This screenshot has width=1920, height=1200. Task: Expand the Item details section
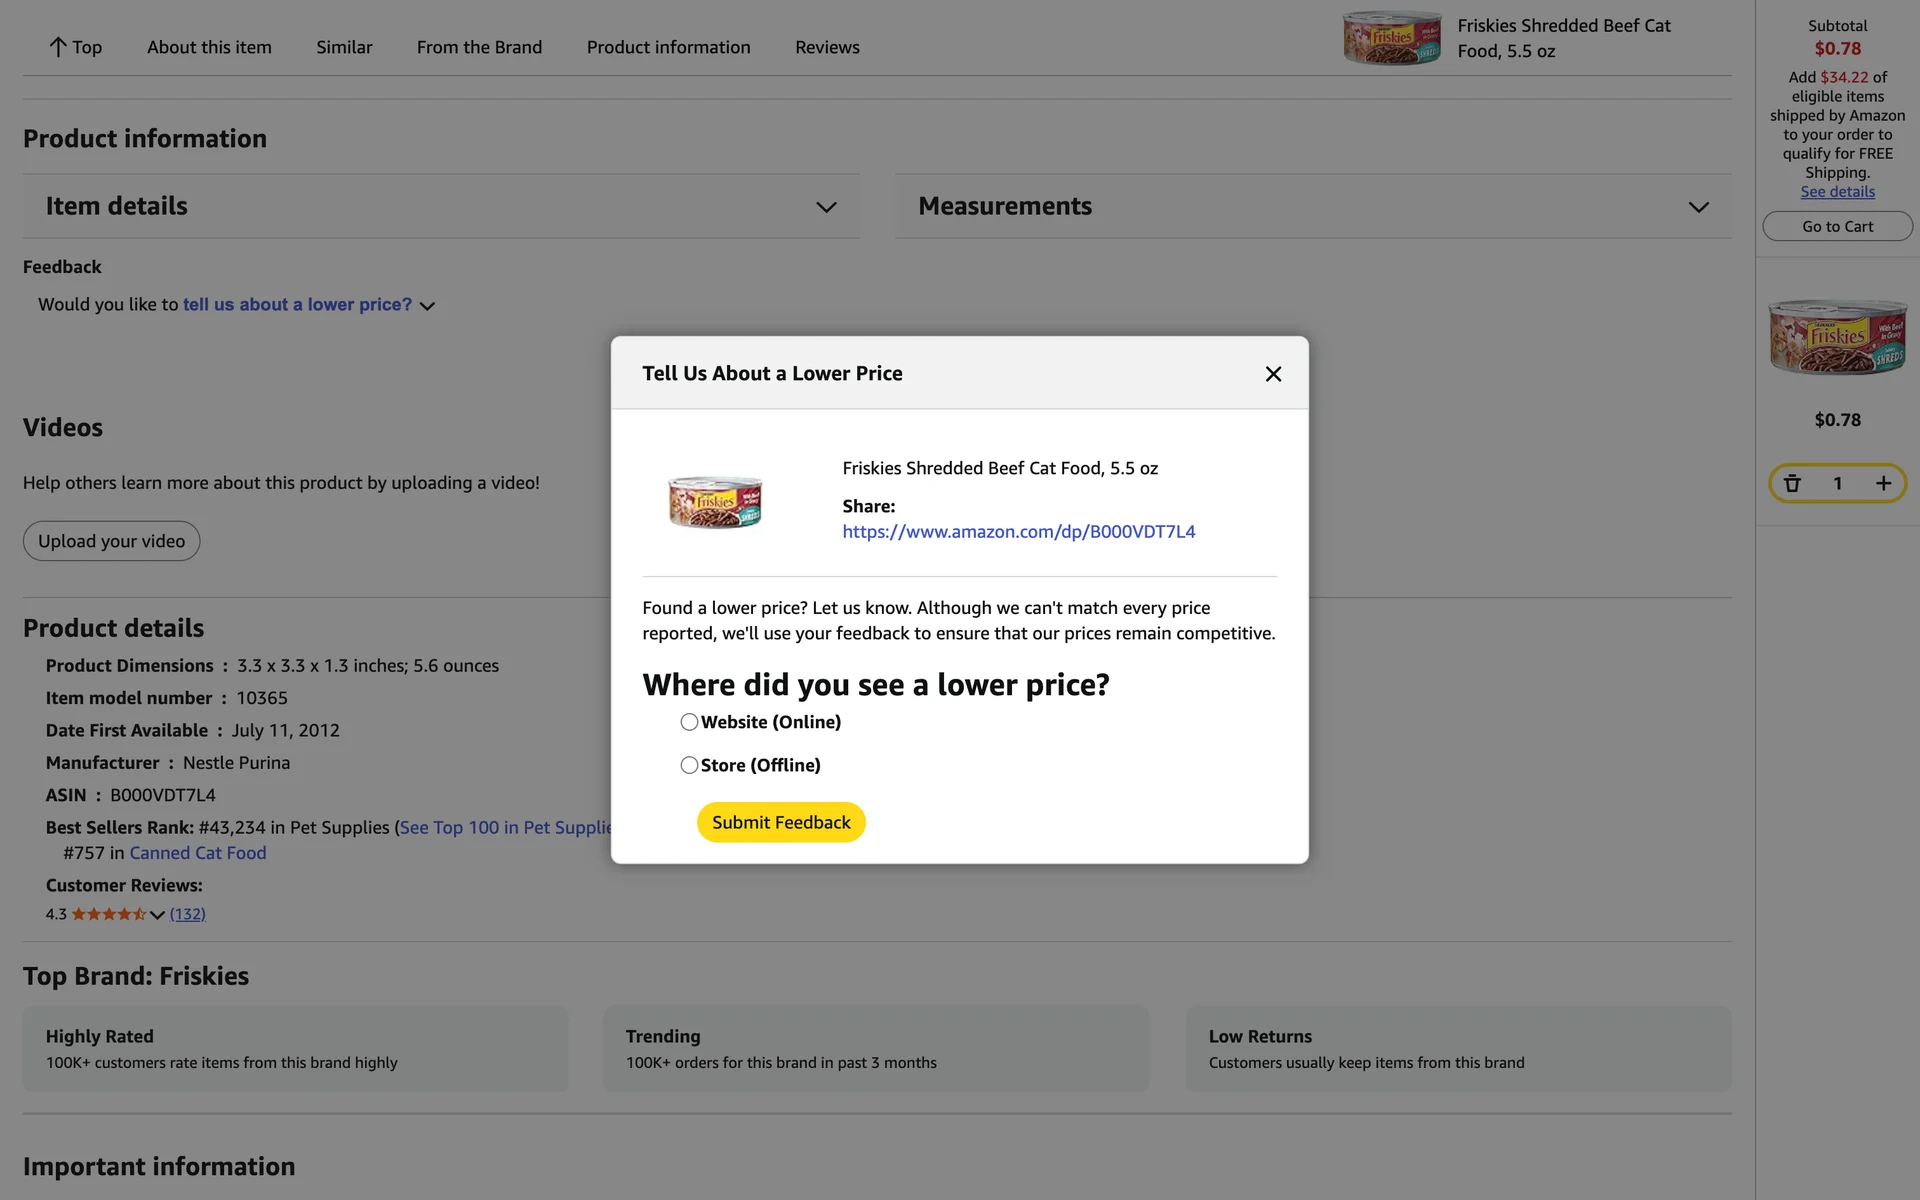coord(825,207)
